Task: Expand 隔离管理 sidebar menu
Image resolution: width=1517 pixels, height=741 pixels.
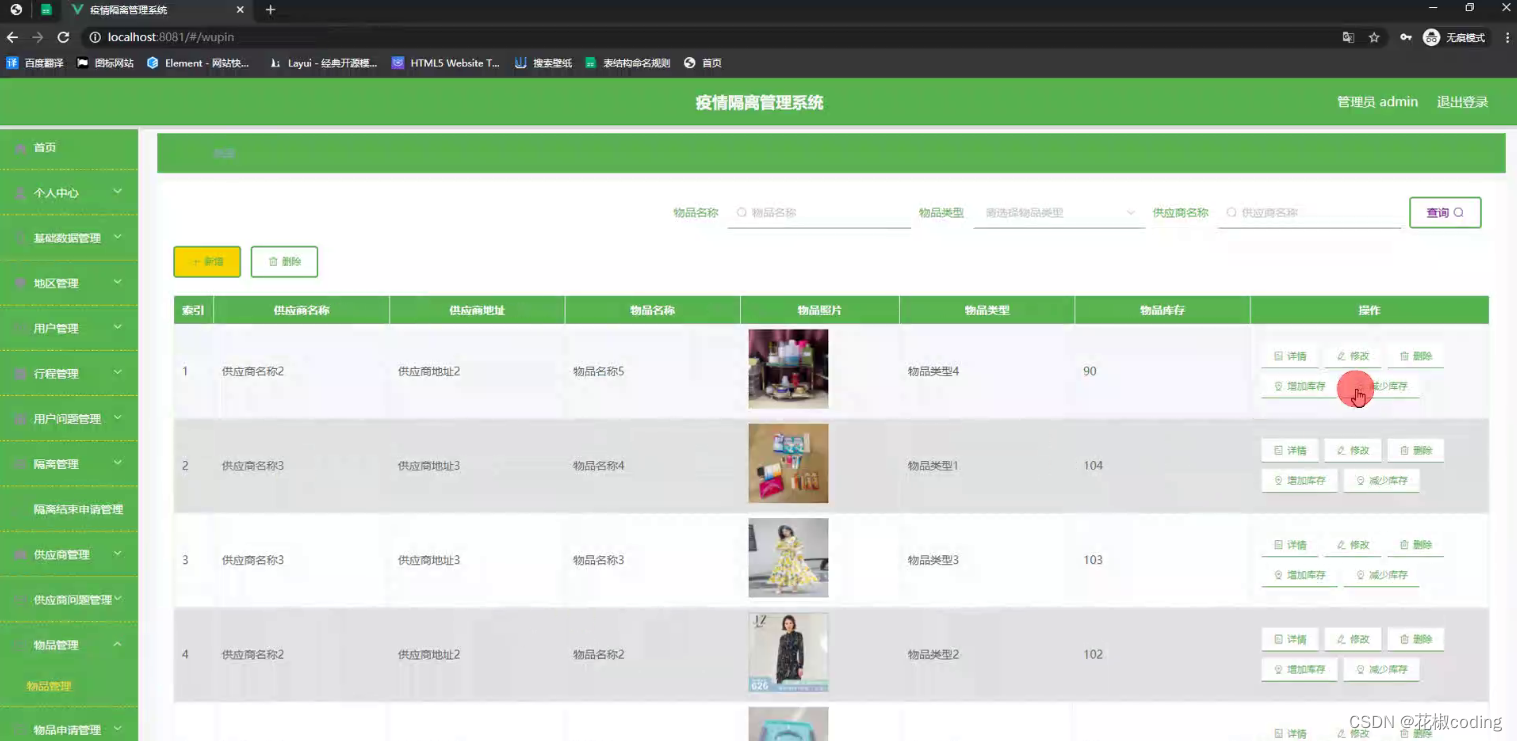Action: [x=69, y=464]
